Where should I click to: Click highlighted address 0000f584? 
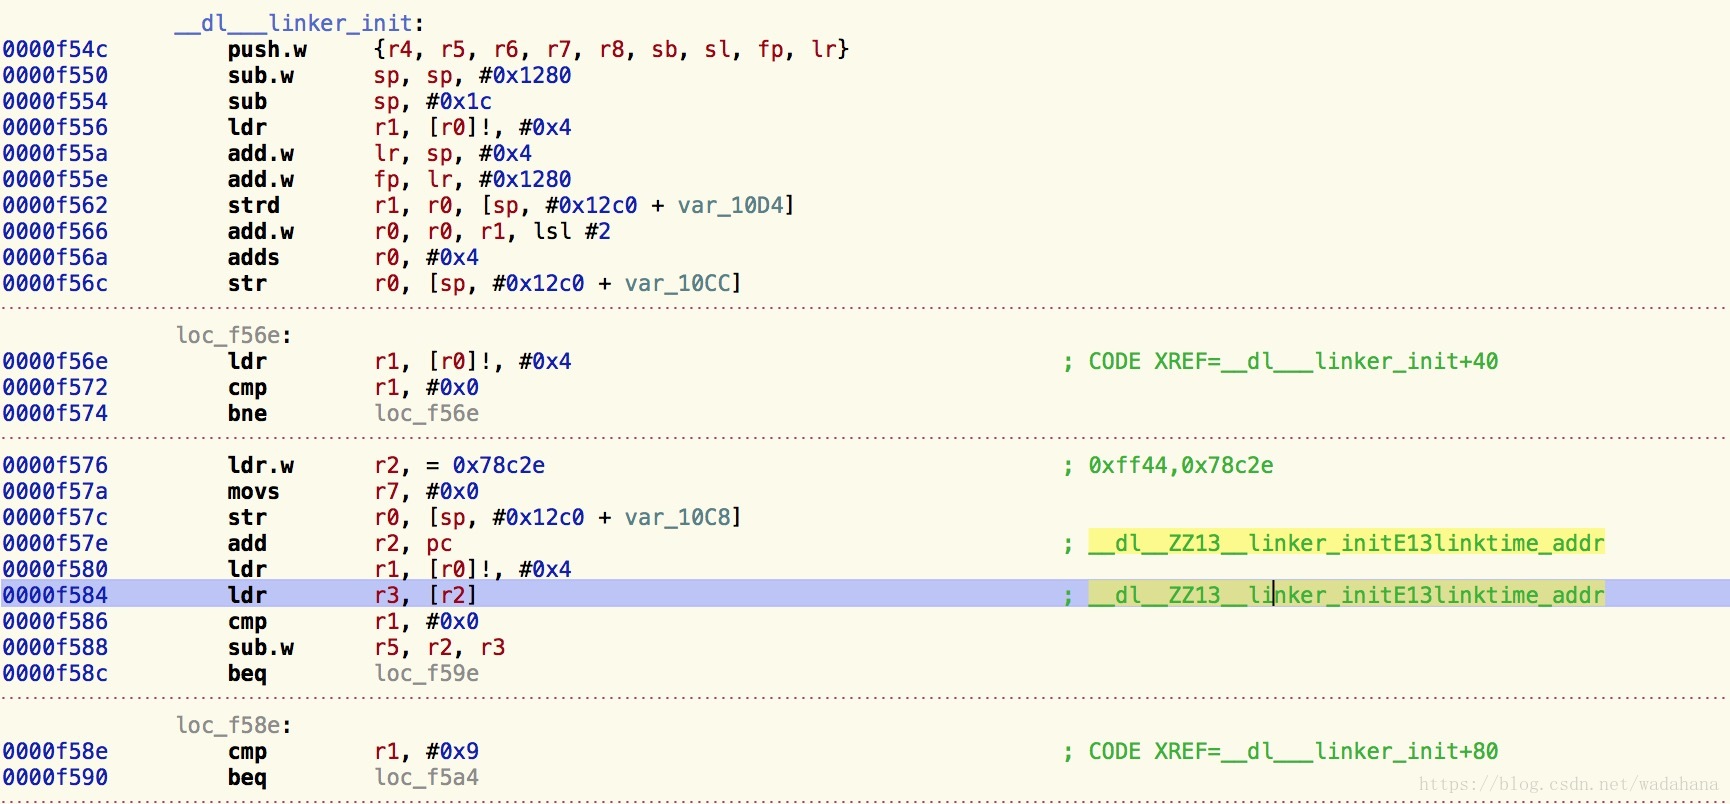coord(55,595)
